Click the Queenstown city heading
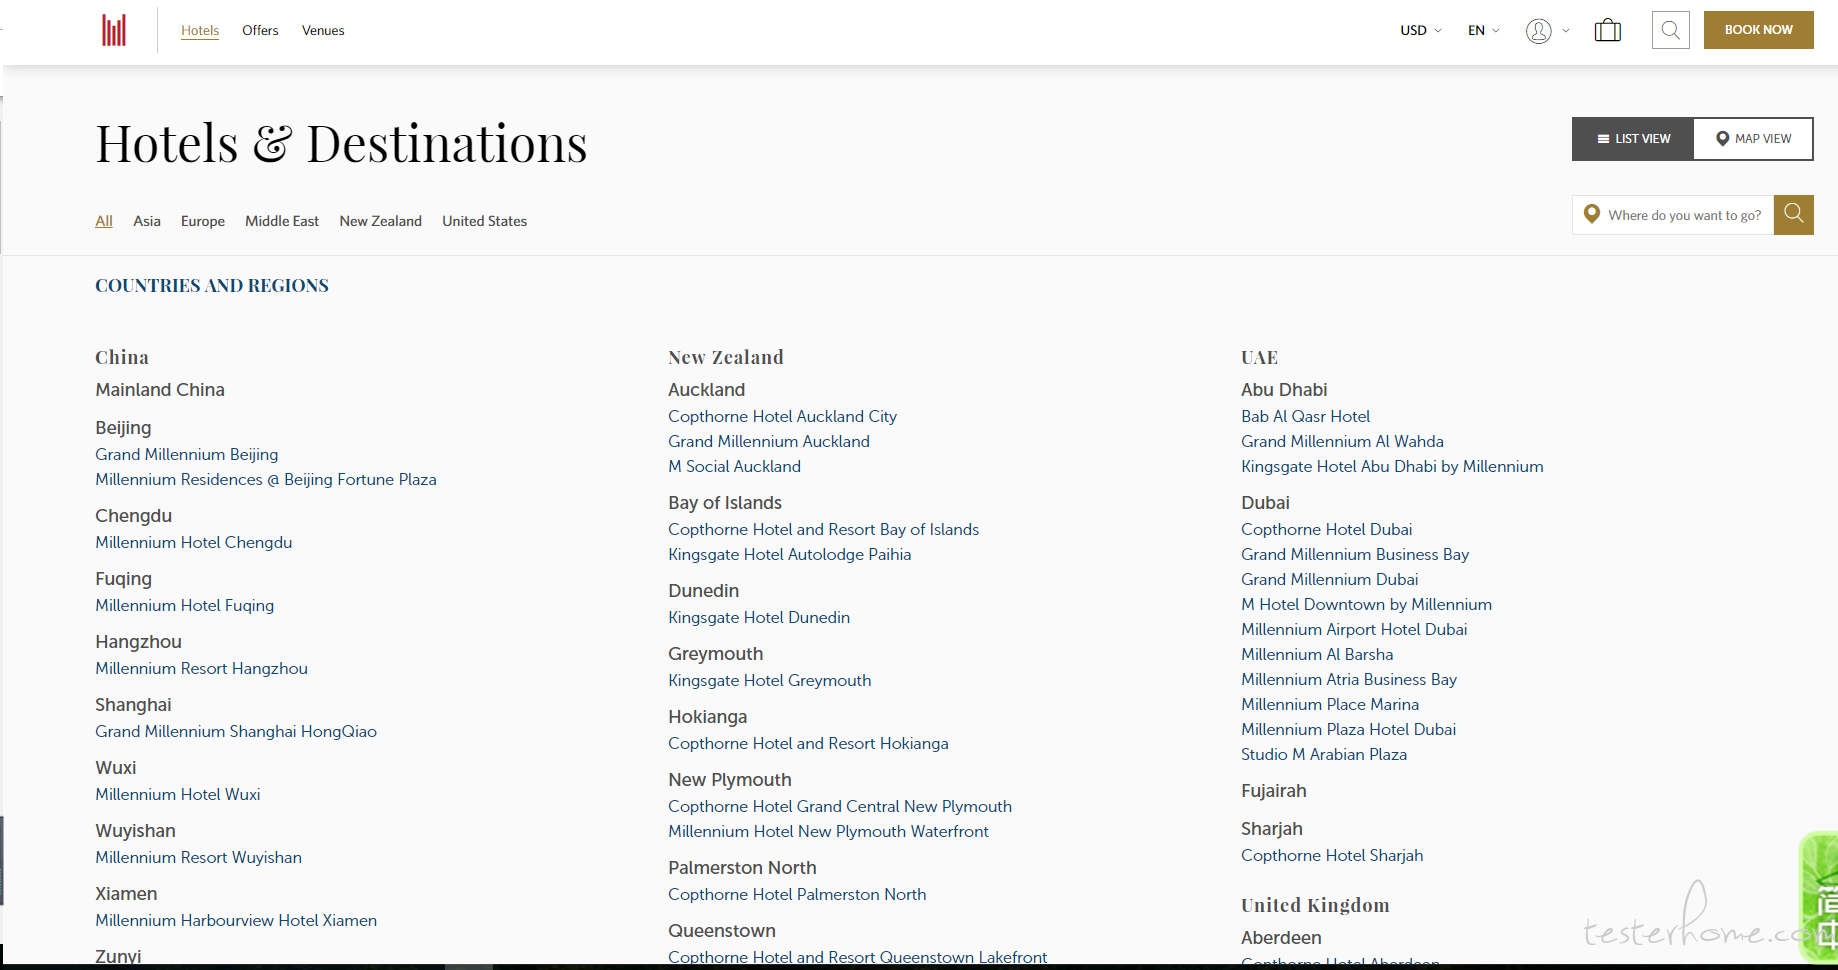 pyautogui.click(x=722, y=931)
